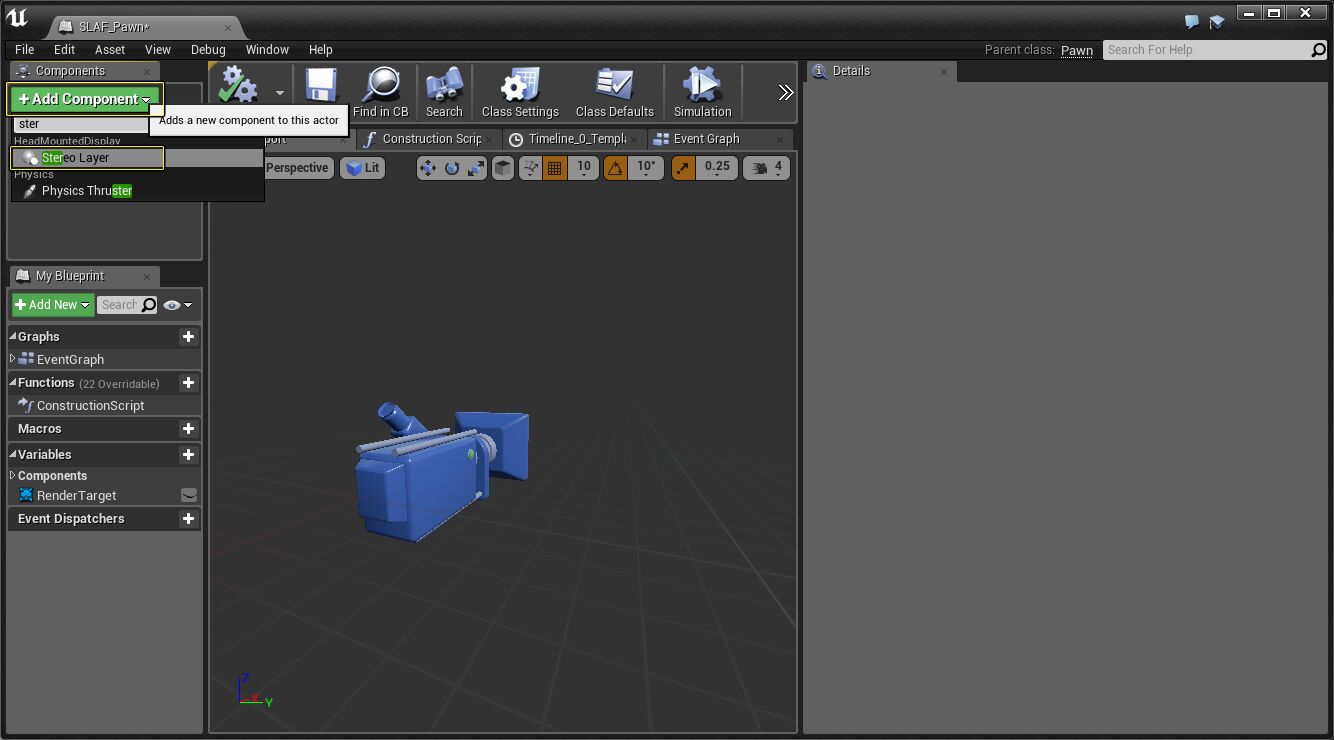Screen dimensions: 1334x740
Task: Click the Compile button icon
Action: (x=236, y=85)
